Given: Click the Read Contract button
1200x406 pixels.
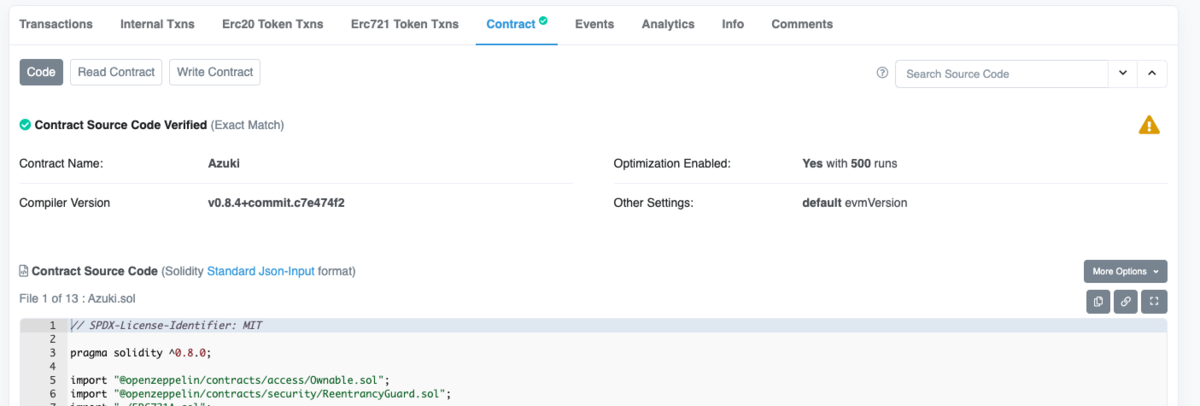Looking at the screenshot, I should pyautogui.click(x=116, y=72).
